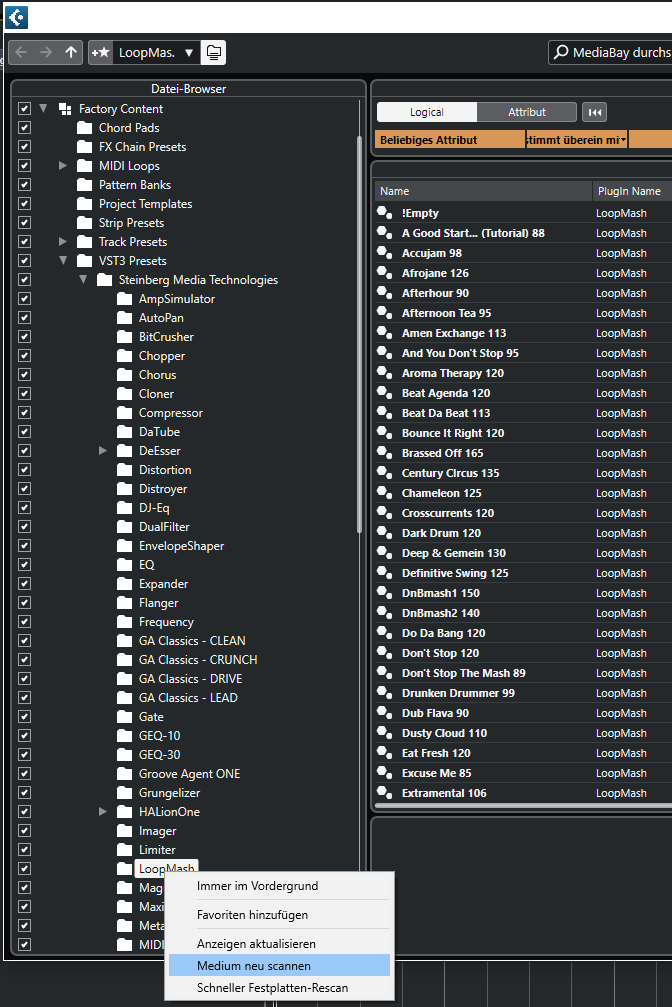672x1007 pixels.
Task: Click the favorites star icon
Action: [x=100, y=53]
